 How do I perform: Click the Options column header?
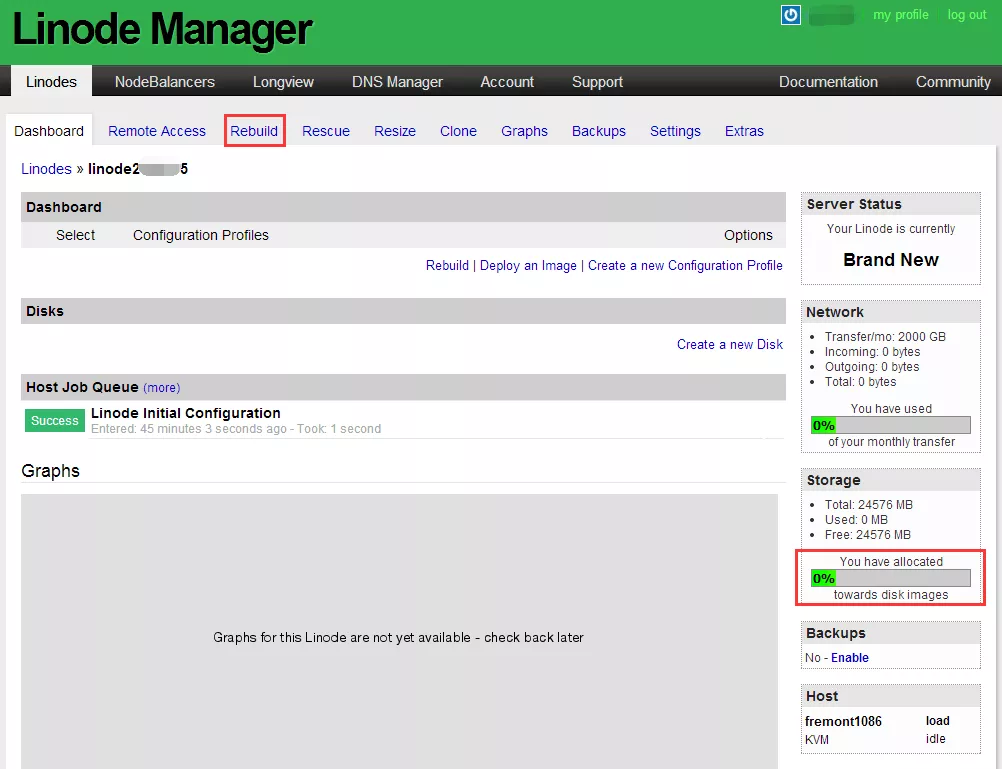(x=748, y=235)
